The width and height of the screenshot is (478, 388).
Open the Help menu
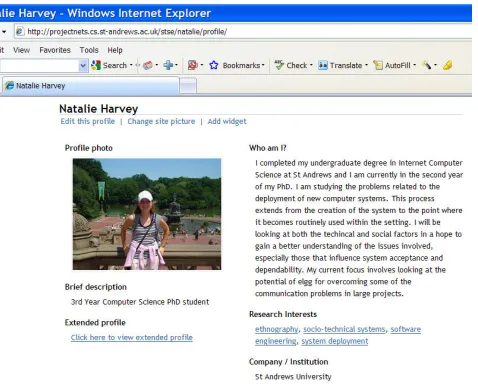pos(115,50)
